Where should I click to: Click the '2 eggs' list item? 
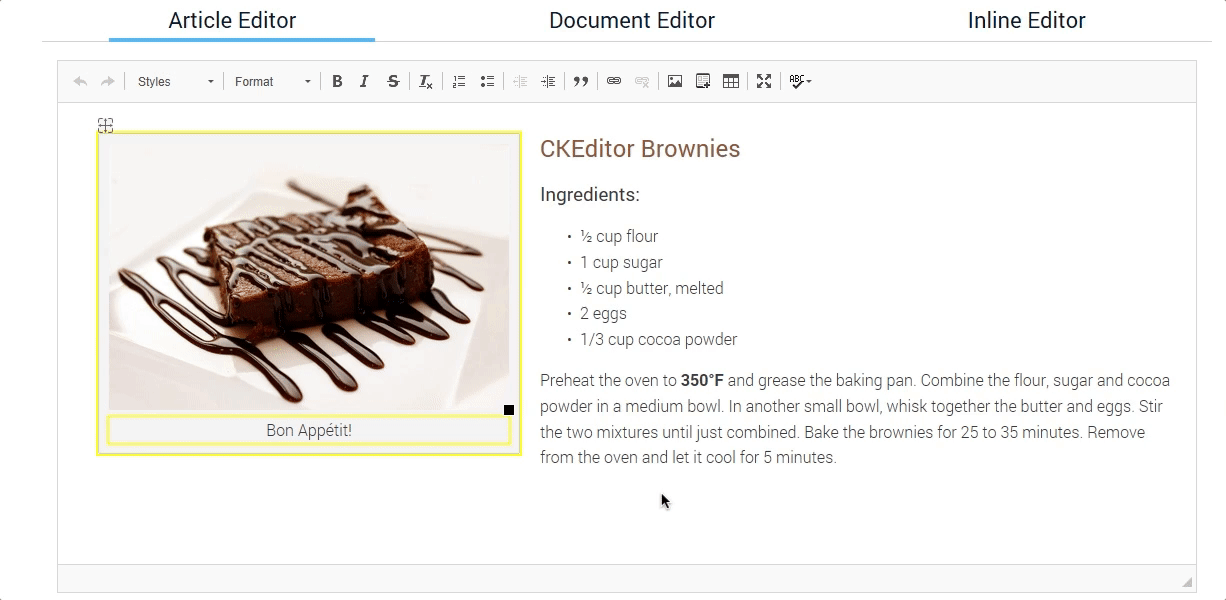[x=603, y=314]
